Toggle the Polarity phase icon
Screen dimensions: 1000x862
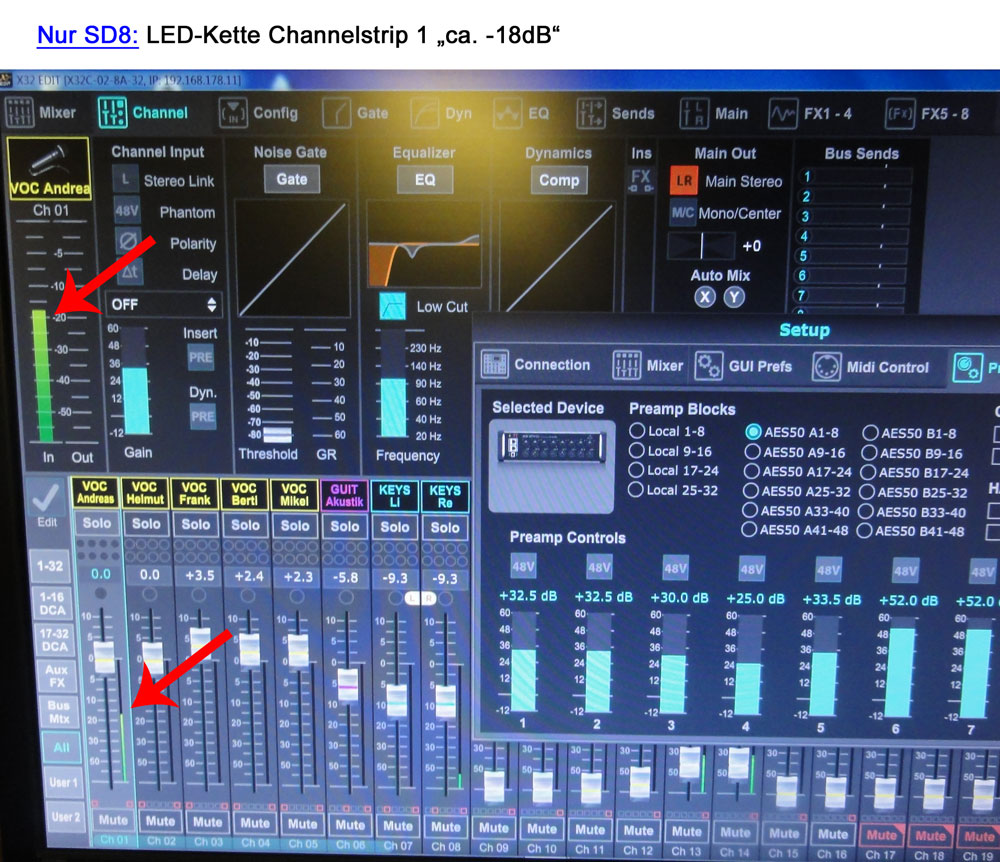(x=128, y=242)
